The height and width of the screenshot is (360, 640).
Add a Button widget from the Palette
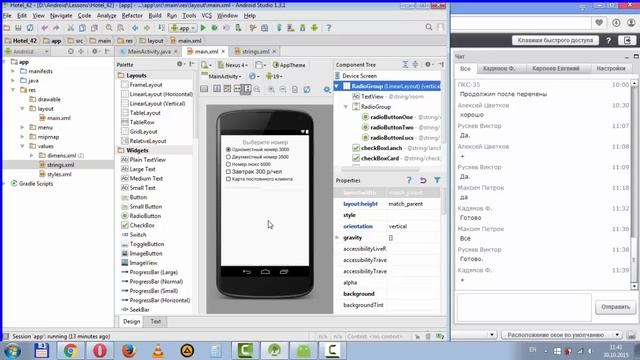tap(138, 197)
